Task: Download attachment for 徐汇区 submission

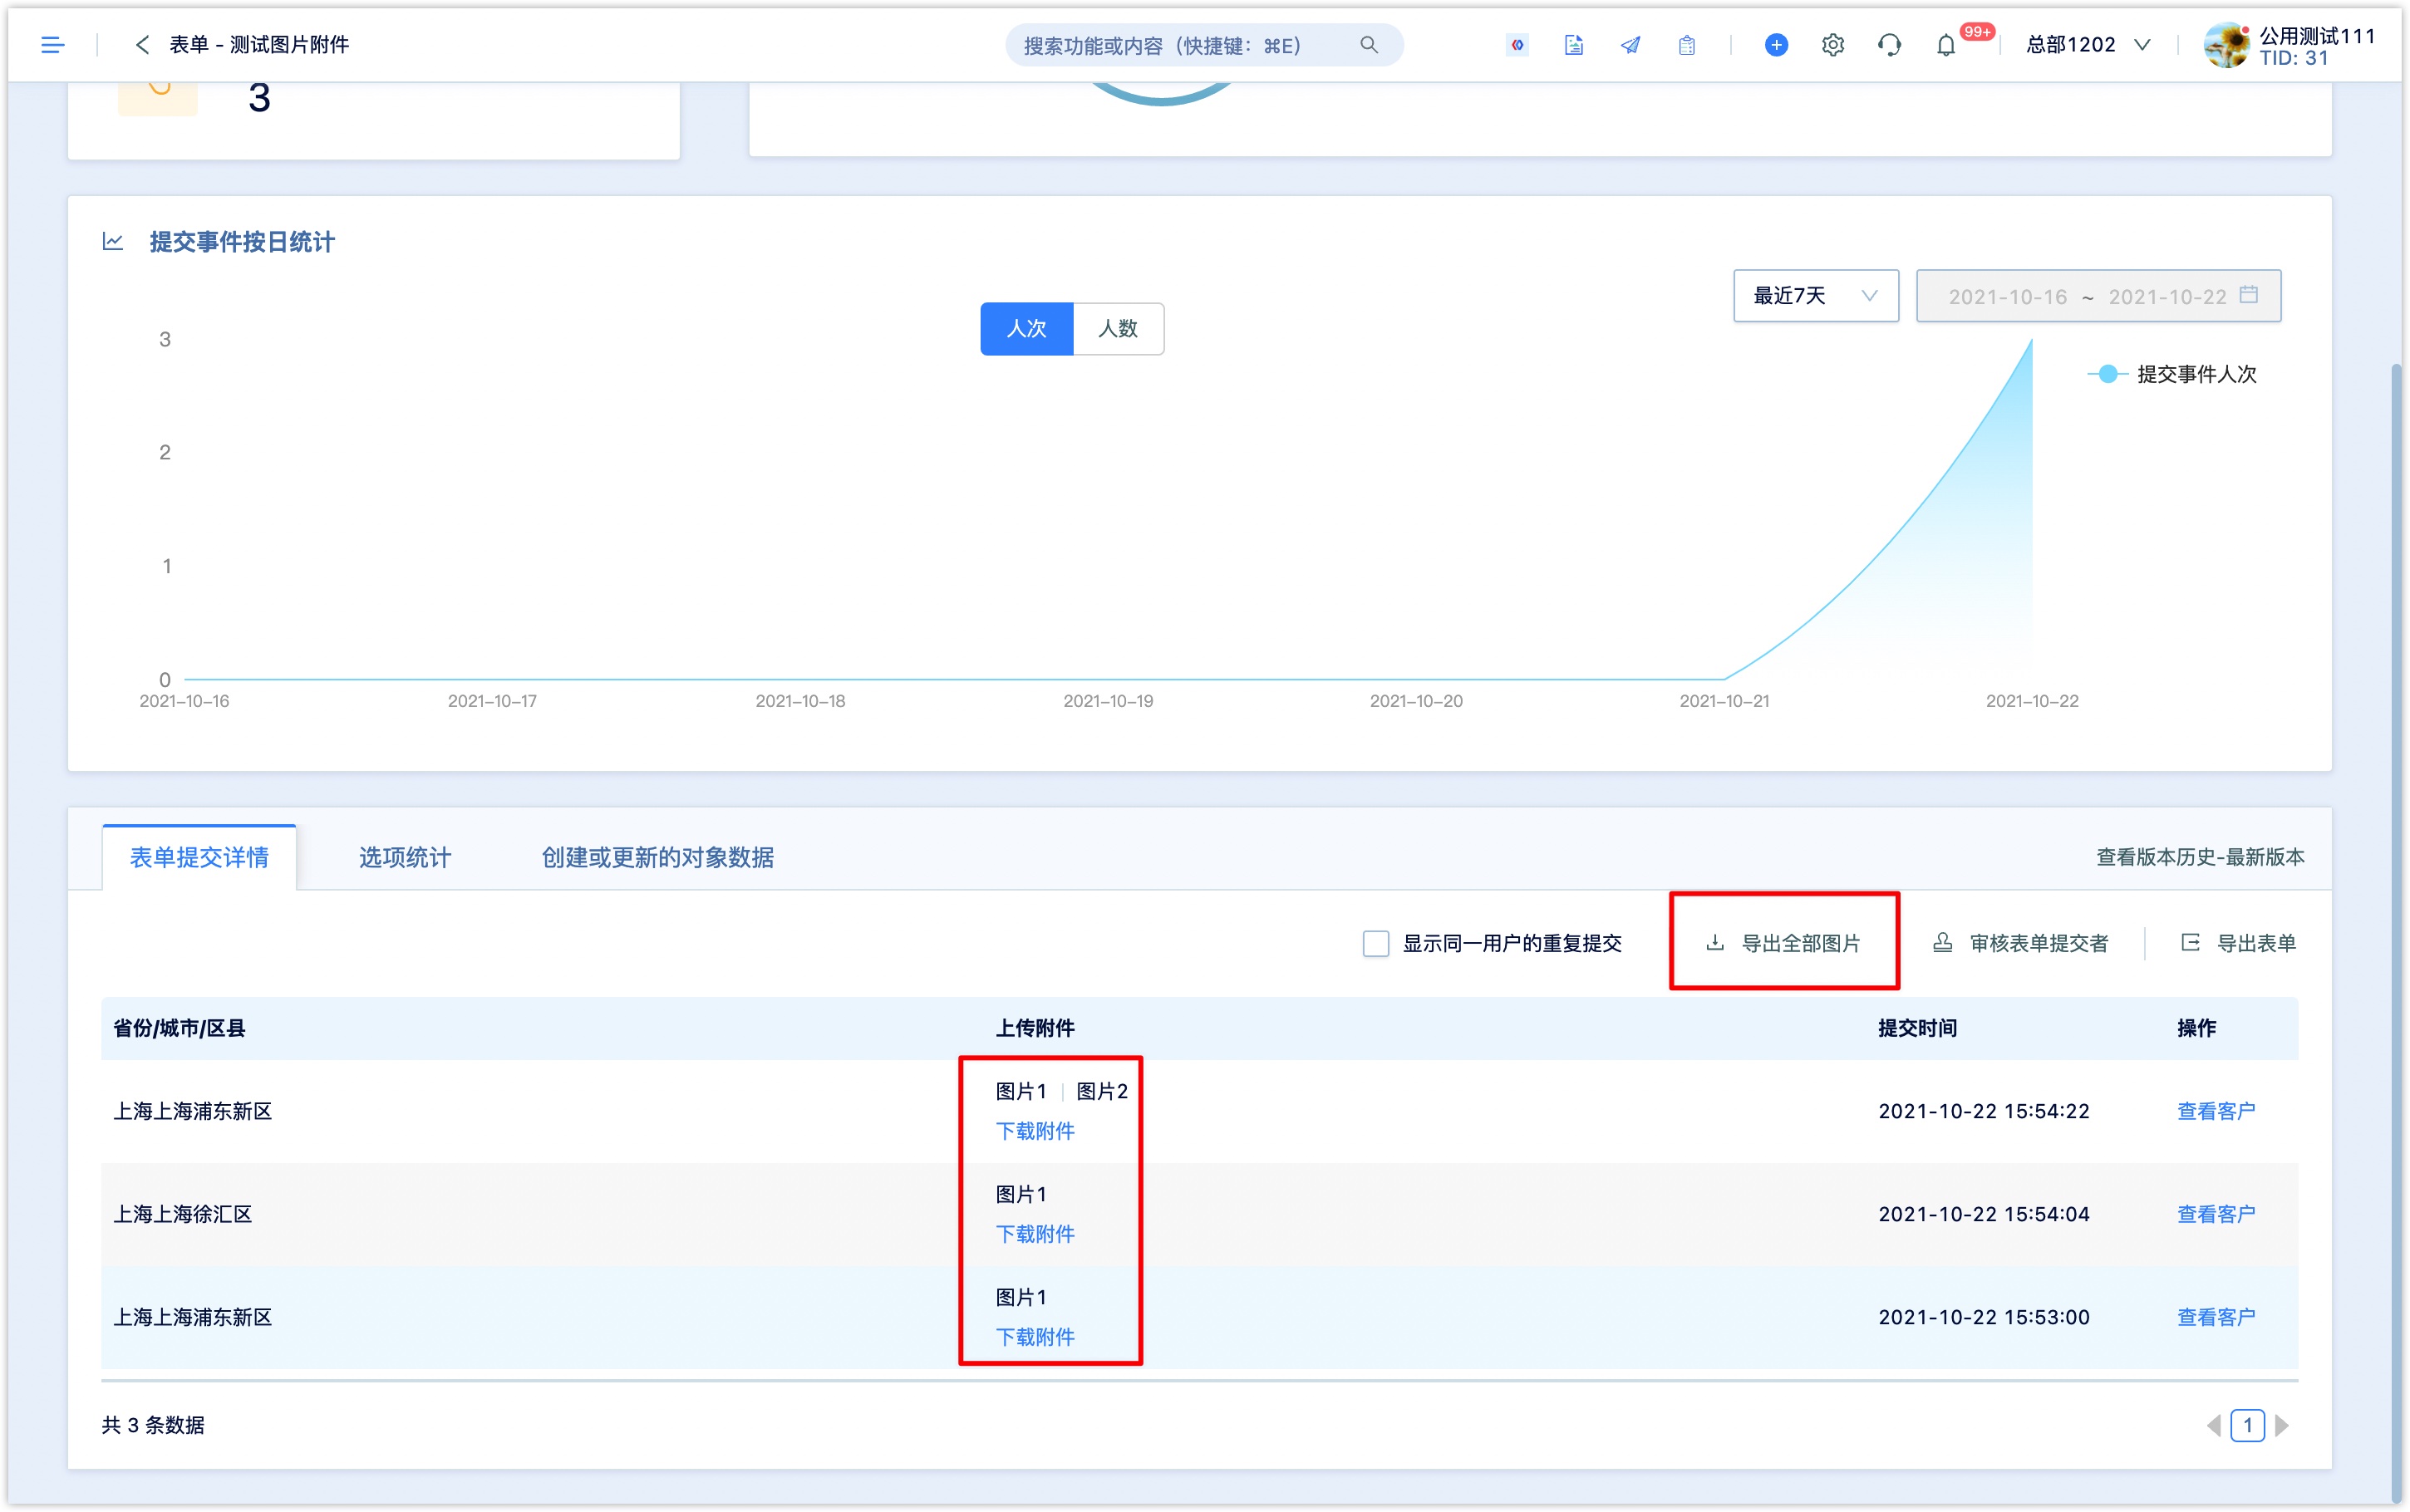Action: click(x=1035, y=1234)
